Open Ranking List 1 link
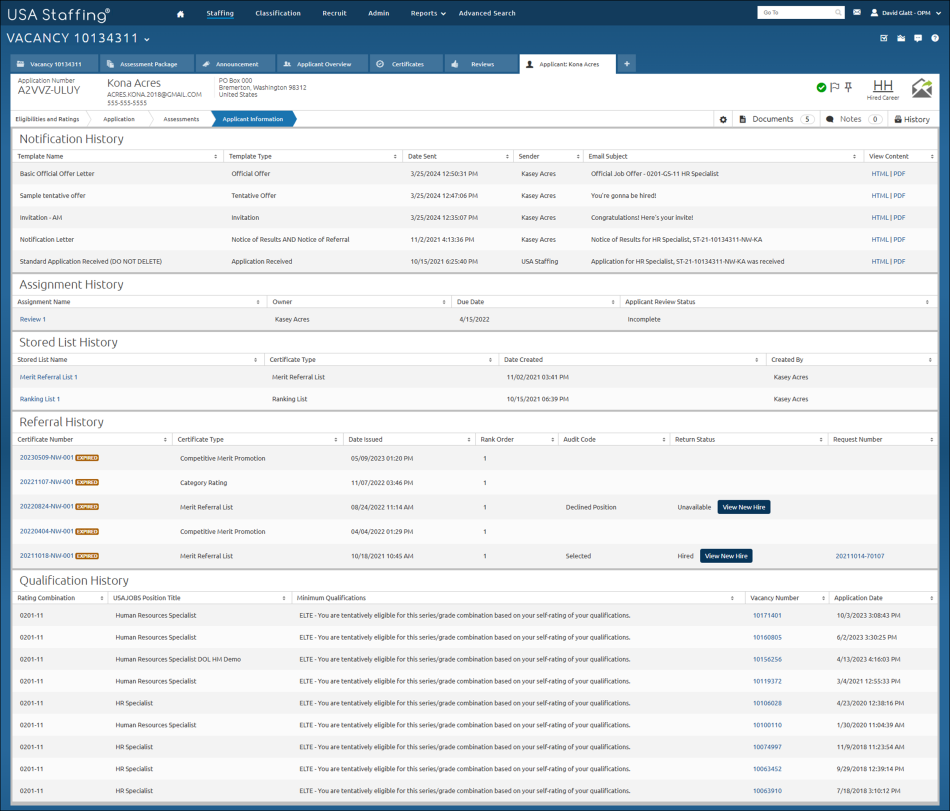Image resolution: width=950 pixels, height=811 pixels. [x=39, y=400]
